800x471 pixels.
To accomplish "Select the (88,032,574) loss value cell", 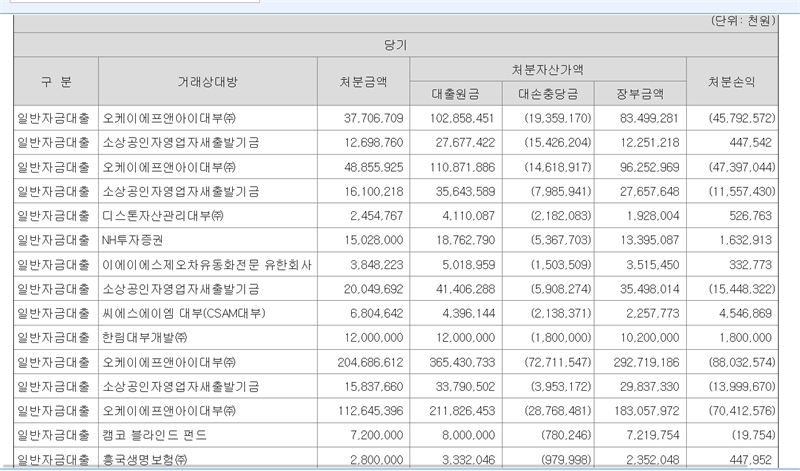I will [735, 362].
